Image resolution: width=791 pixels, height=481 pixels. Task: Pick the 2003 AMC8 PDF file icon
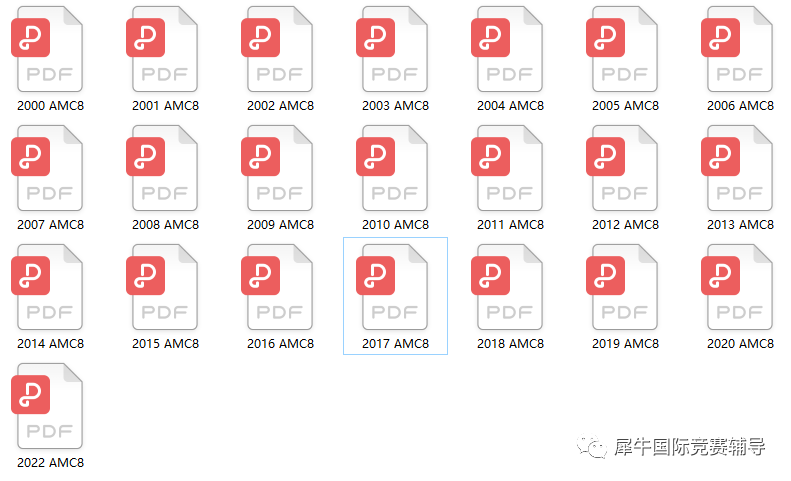click(x=392, y=49)
